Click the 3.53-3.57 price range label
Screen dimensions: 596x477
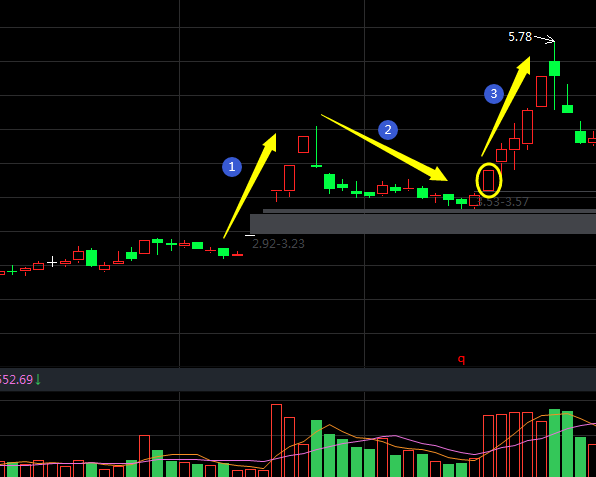(x=502, y=202)
